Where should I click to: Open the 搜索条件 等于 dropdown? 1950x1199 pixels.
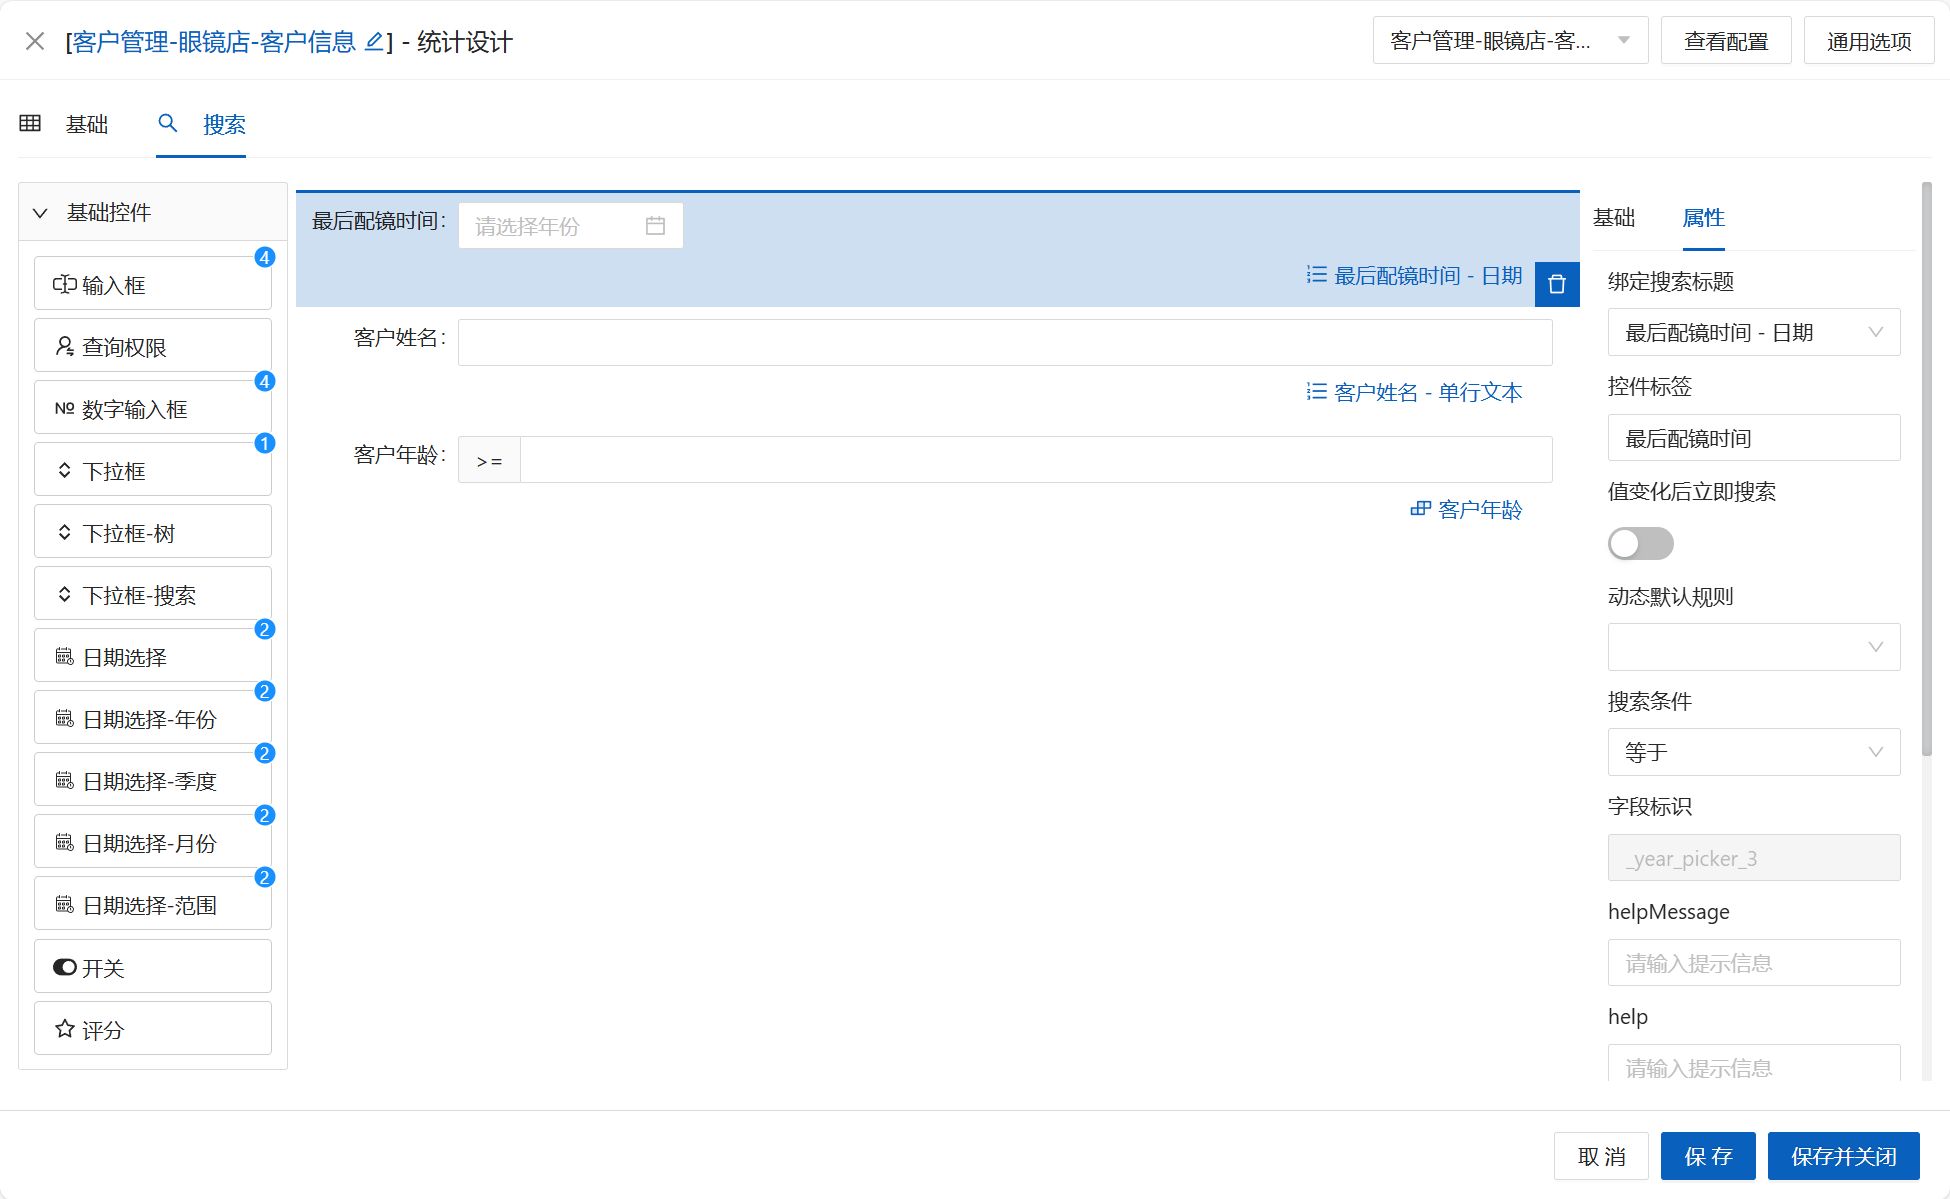pos(1753,752)
